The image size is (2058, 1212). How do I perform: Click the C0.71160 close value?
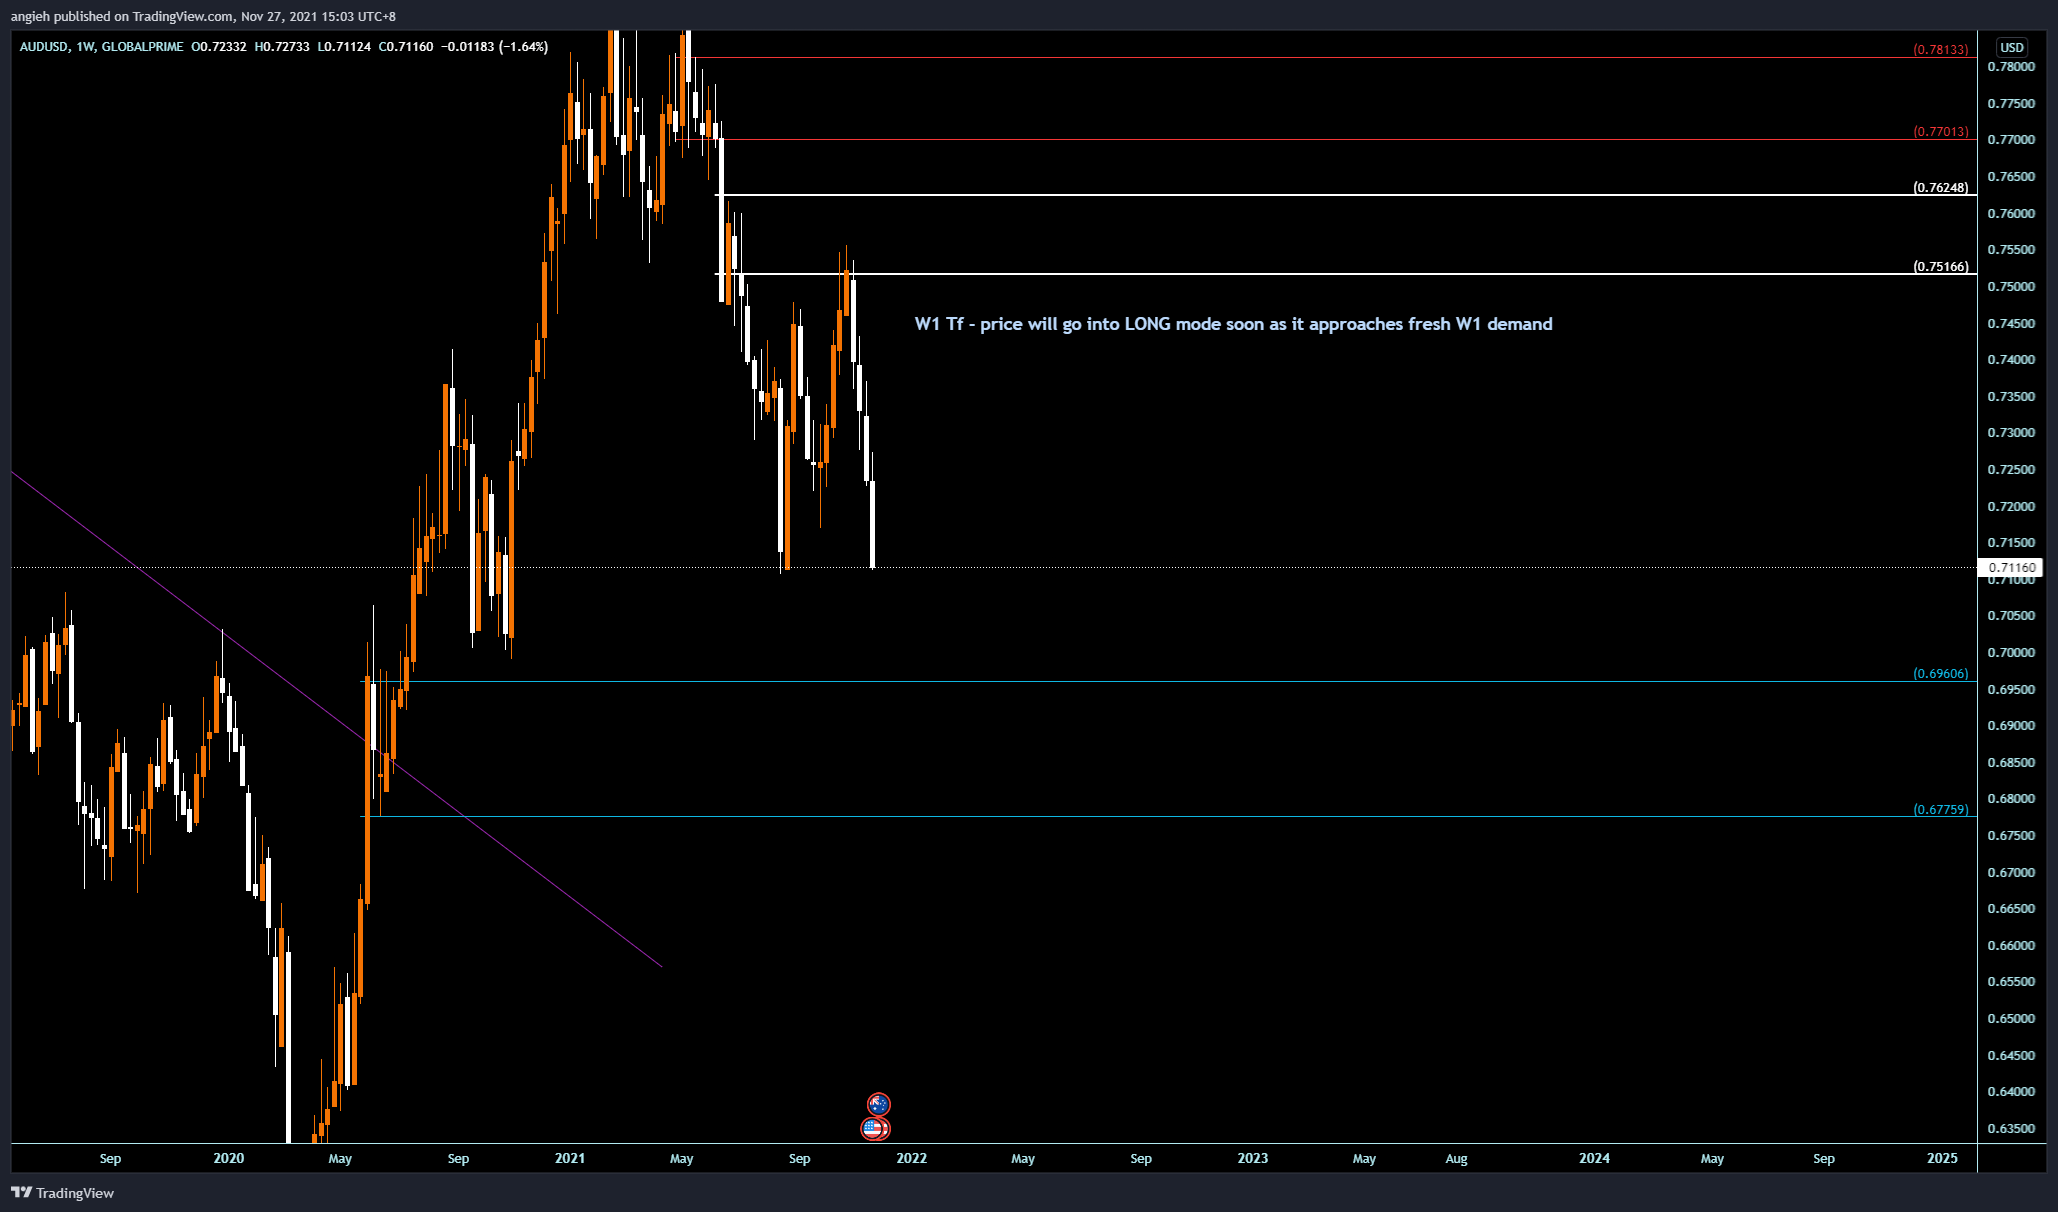(x=406, y=47)
